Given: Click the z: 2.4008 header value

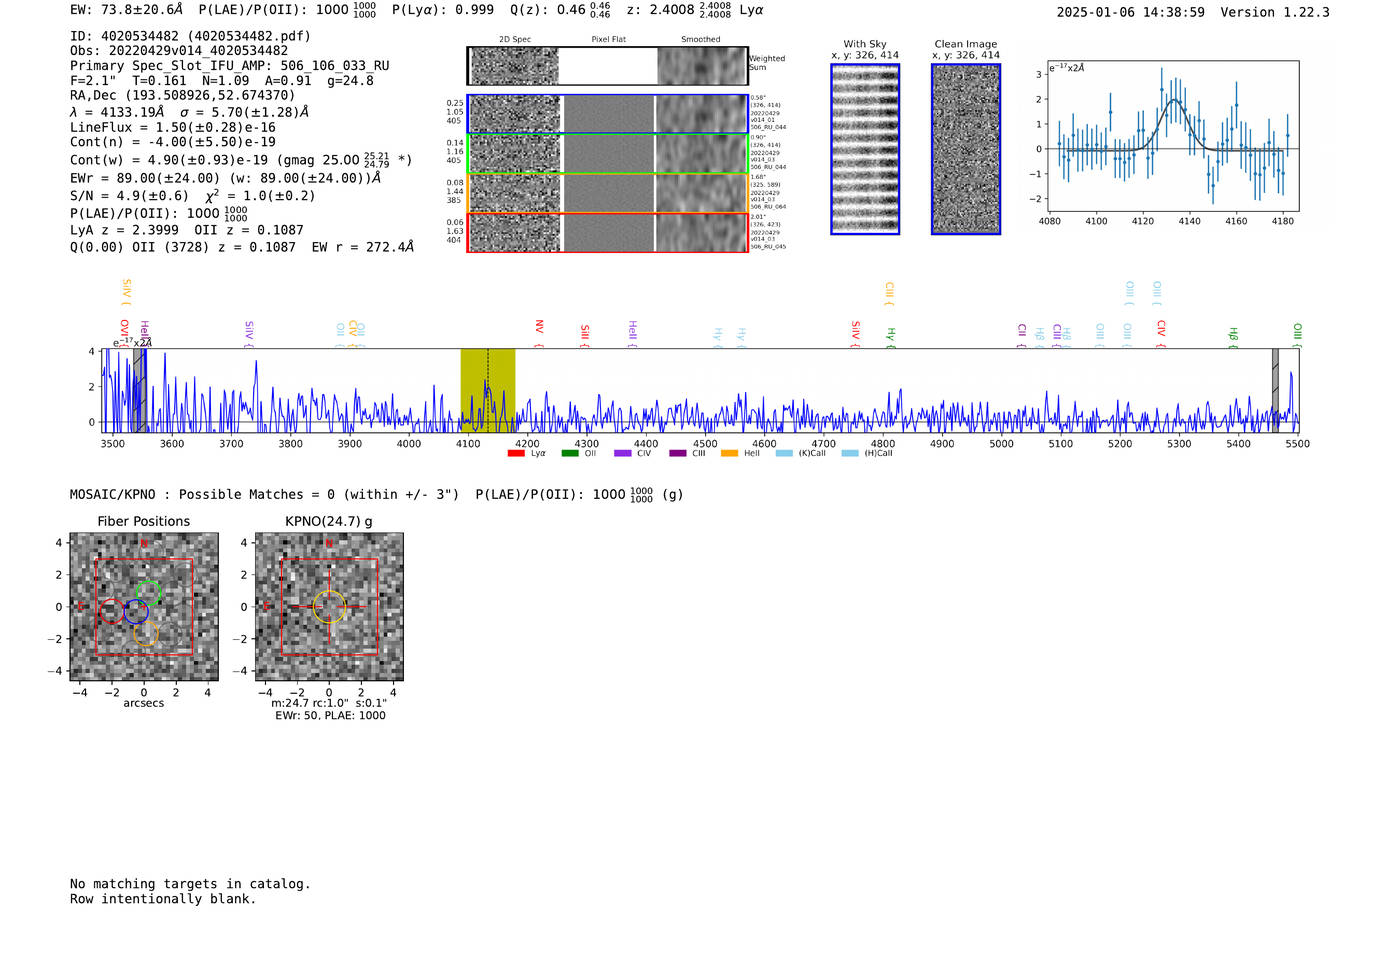Looking at the screenshot, I should 677,10.
